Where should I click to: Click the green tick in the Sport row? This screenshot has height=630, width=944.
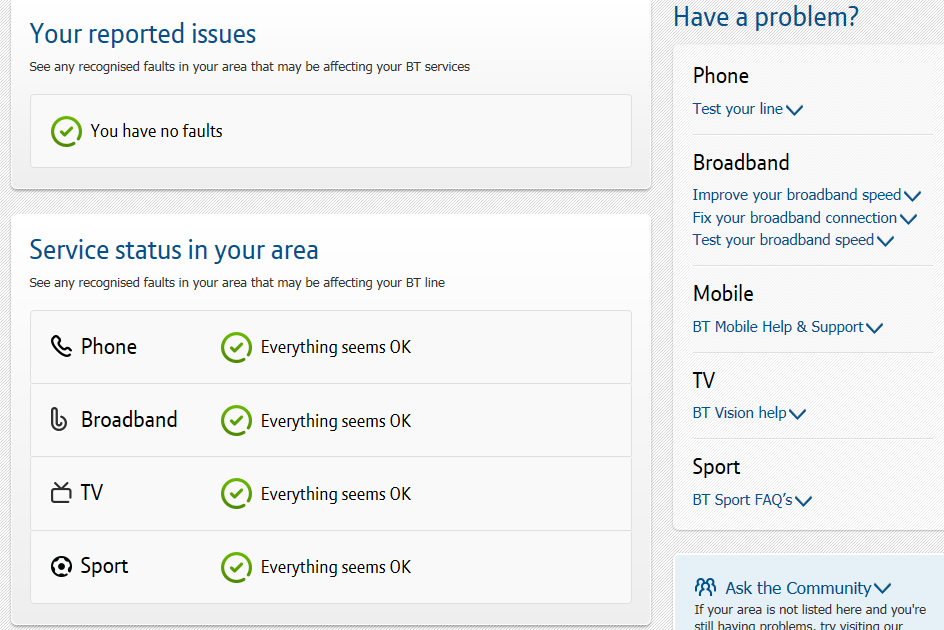point(236,567)
